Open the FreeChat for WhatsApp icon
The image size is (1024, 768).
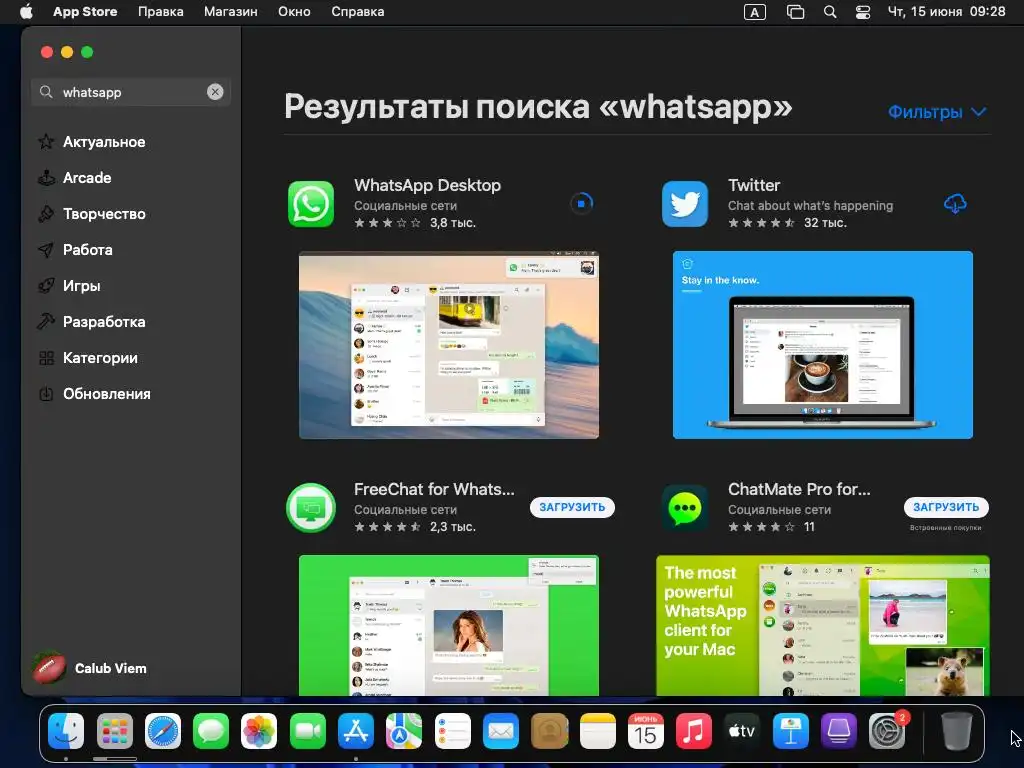(x=311, y=507)
